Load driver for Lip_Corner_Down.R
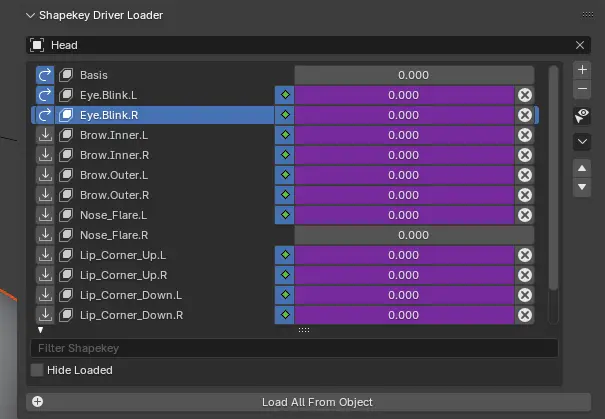Image resolution: width=605 pixels, height=419 pixels. [x=45, y=315]
